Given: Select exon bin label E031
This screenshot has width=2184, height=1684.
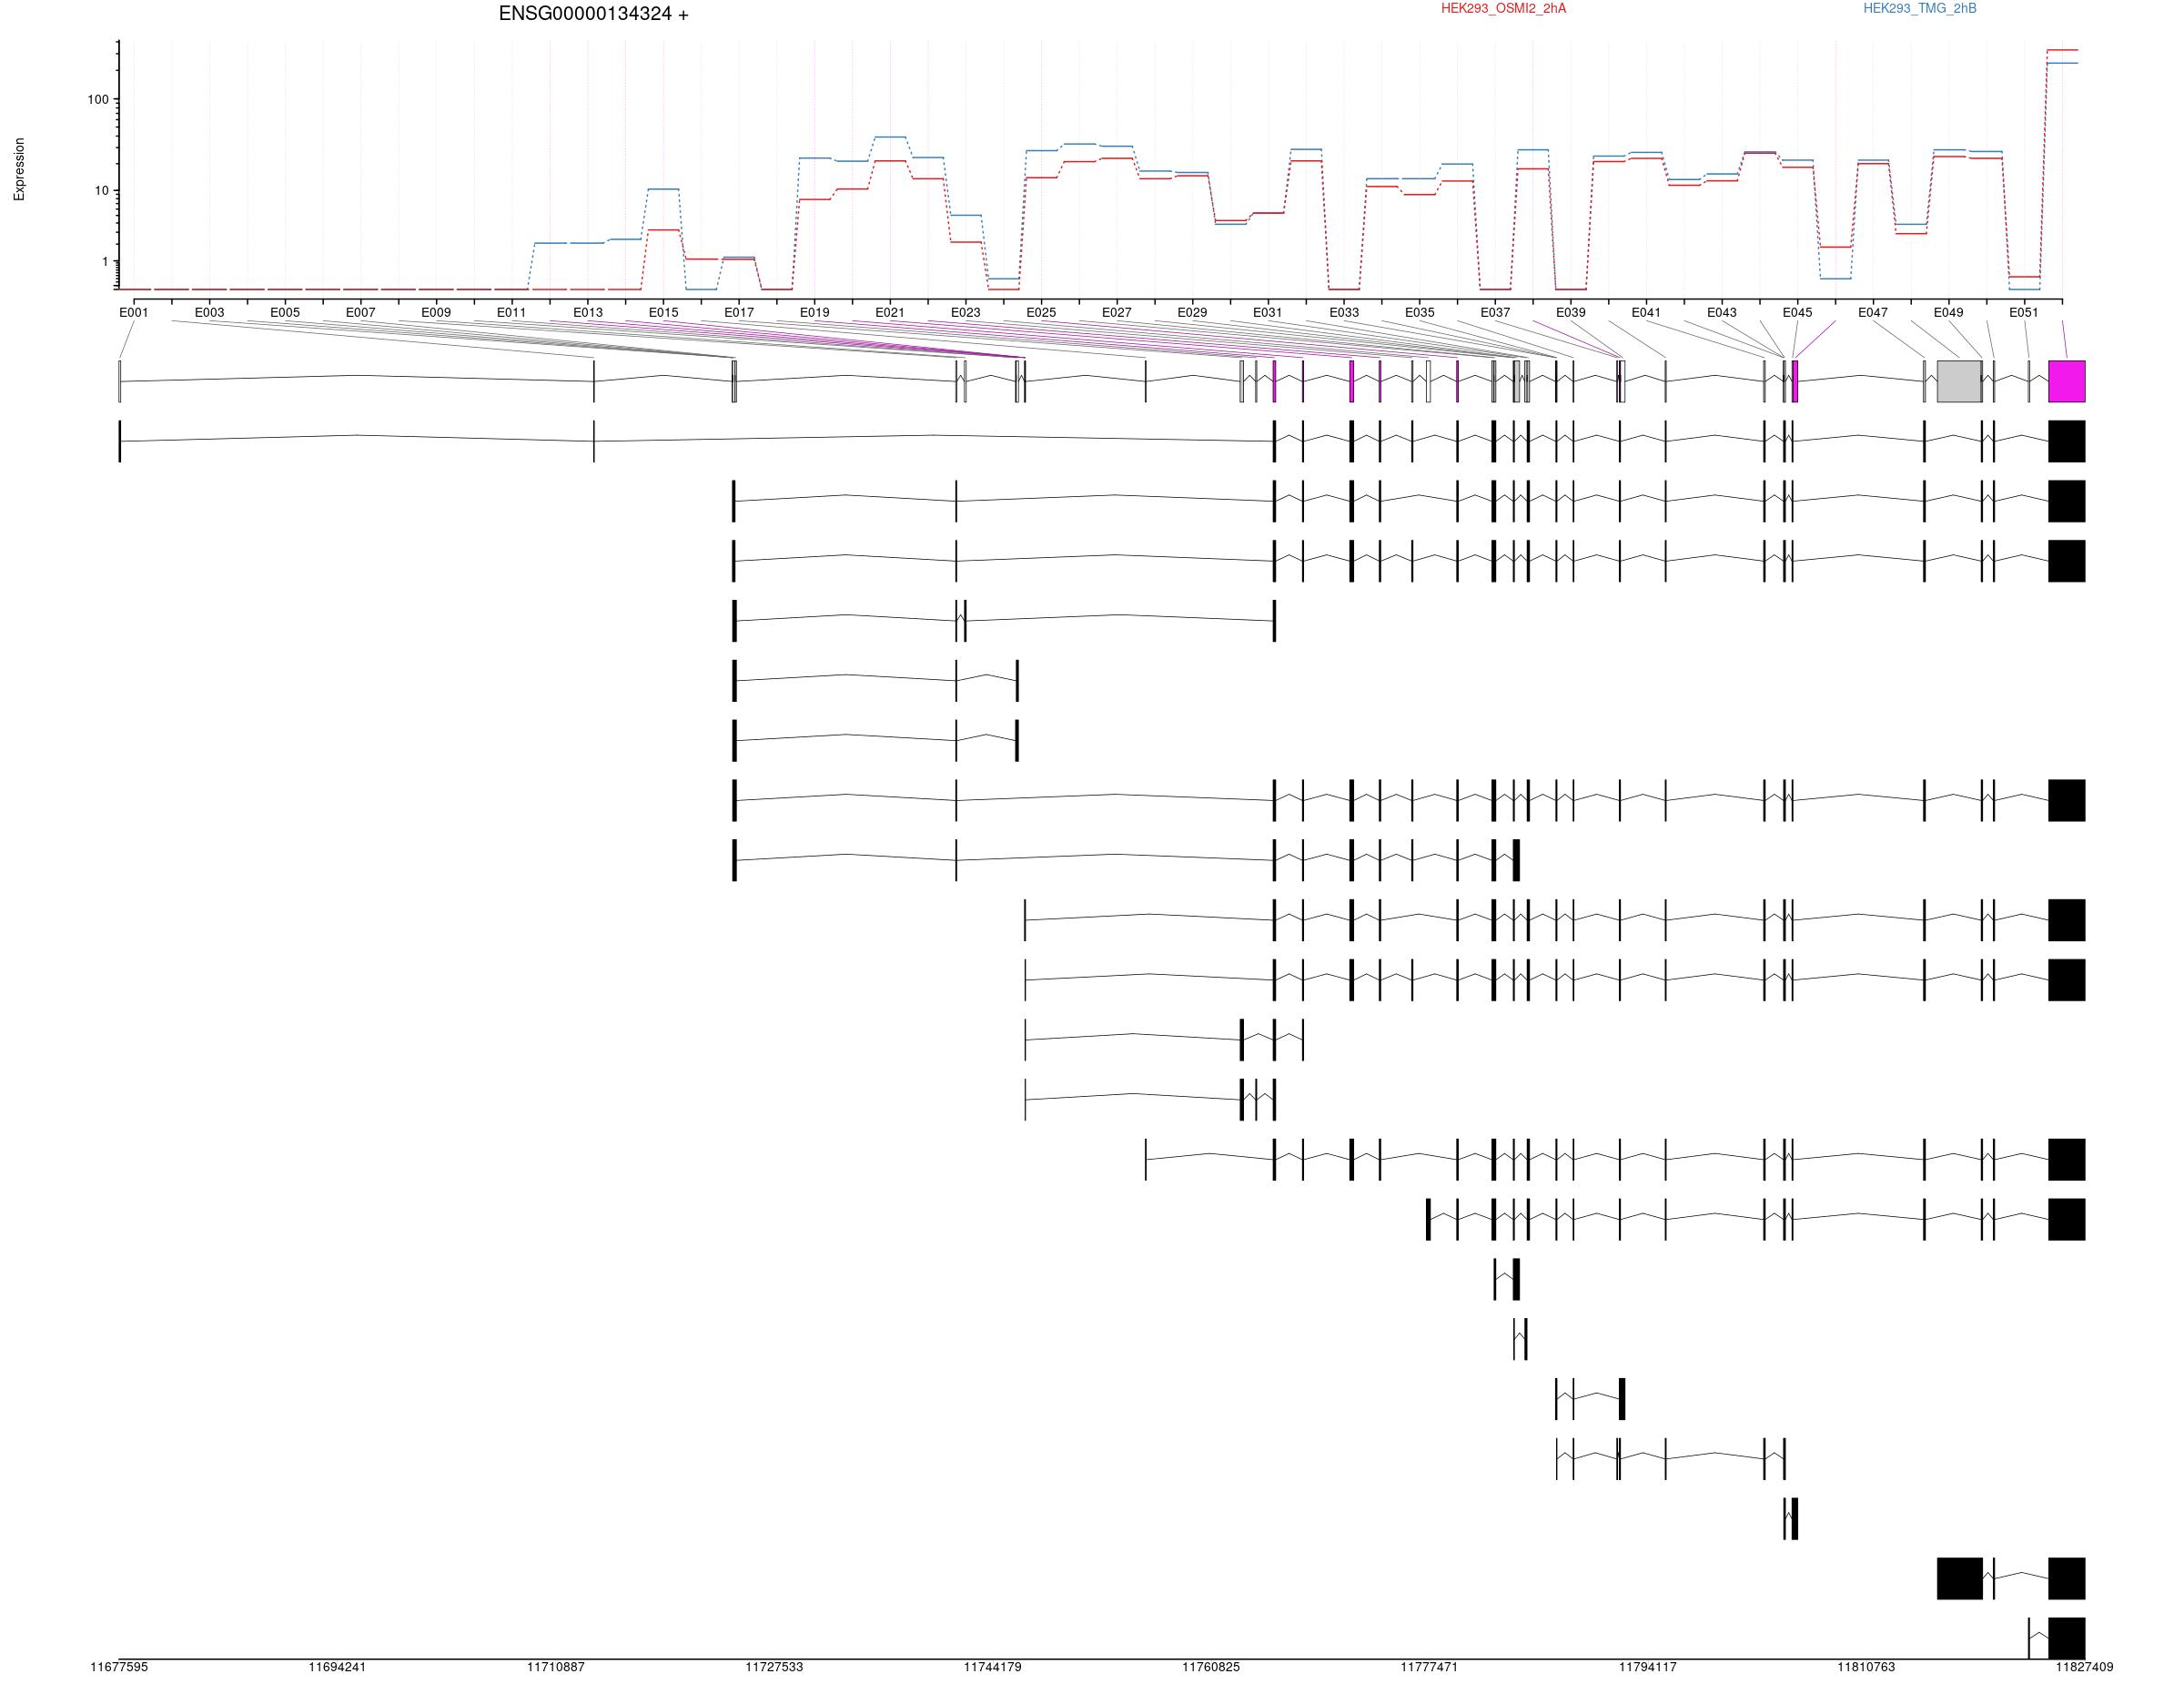Looking at the screenshot, I should click(1267, 312).
